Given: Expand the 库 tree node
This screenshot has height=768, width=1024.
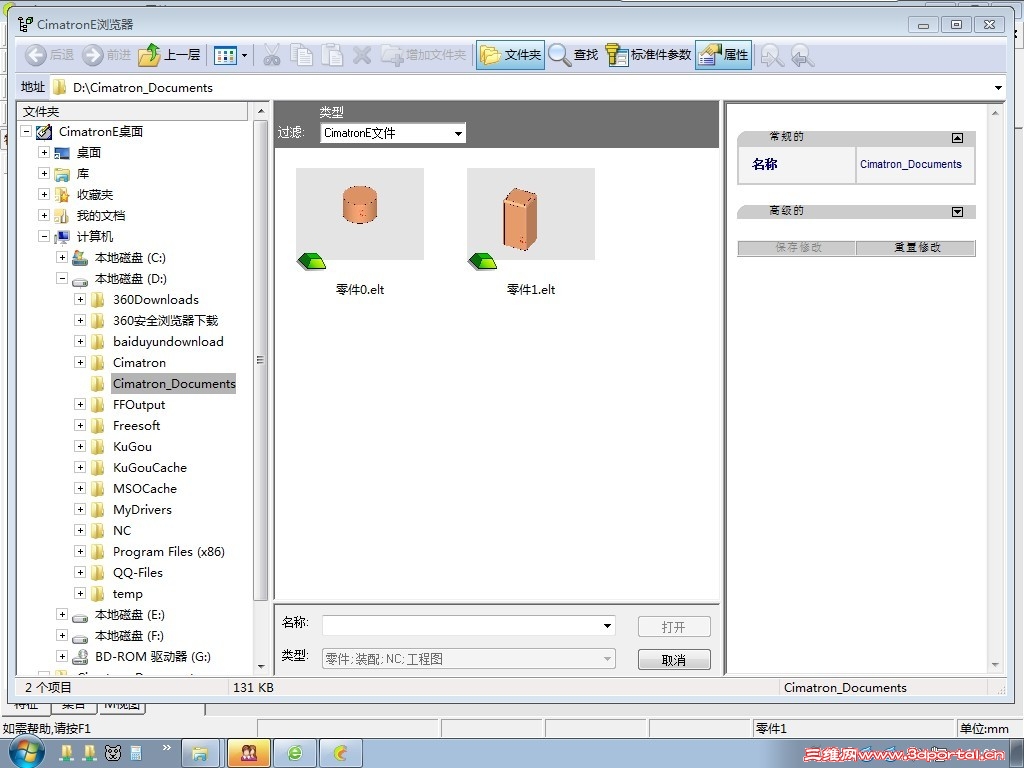Looking at the screenshot, I should pyautogui.click(x=44, y=173).
